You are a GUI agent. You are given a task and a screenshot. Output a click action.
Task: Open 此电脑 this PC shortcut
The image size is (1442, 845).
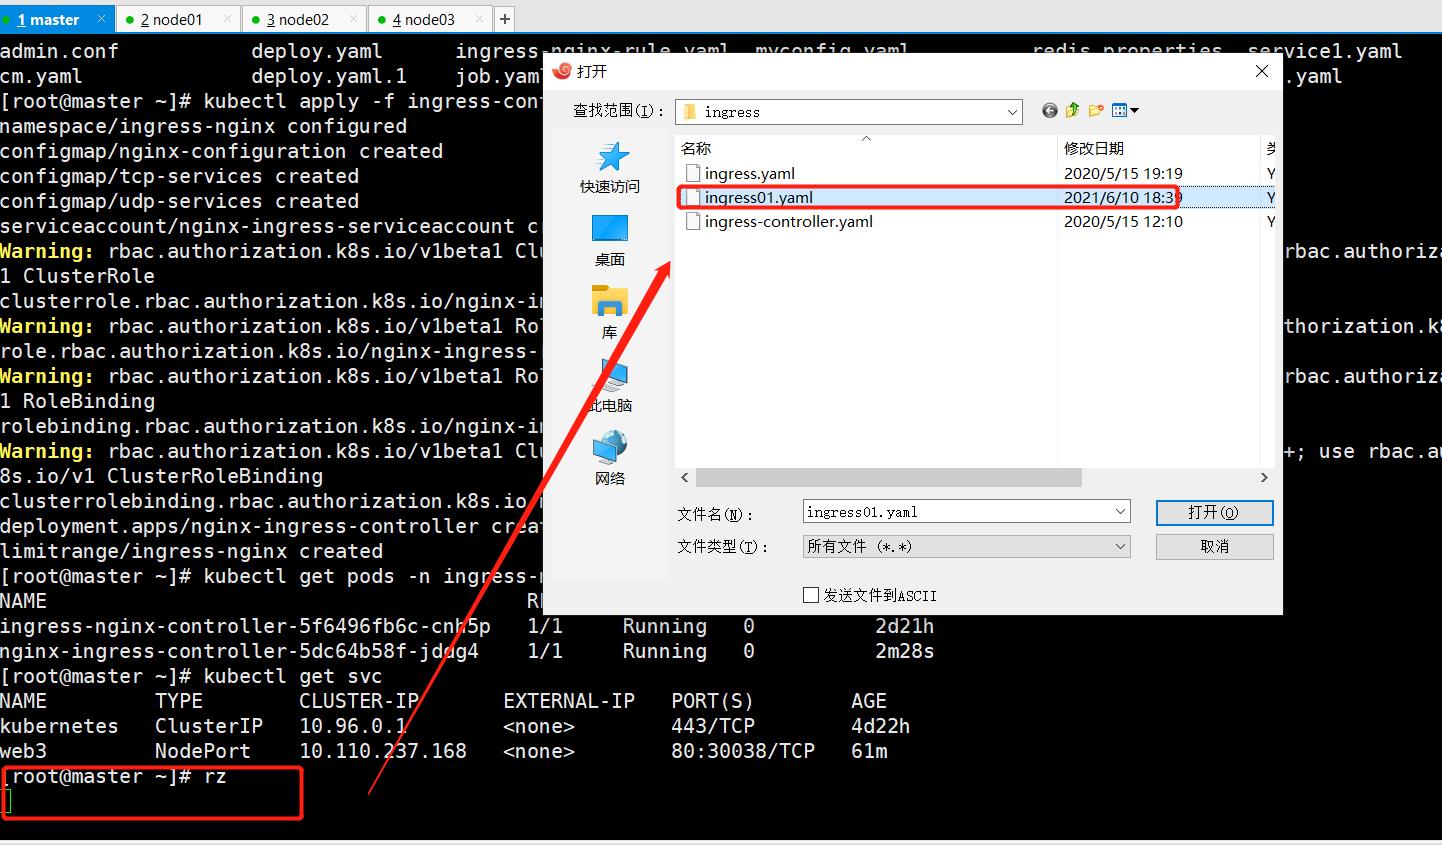(610, 386)
